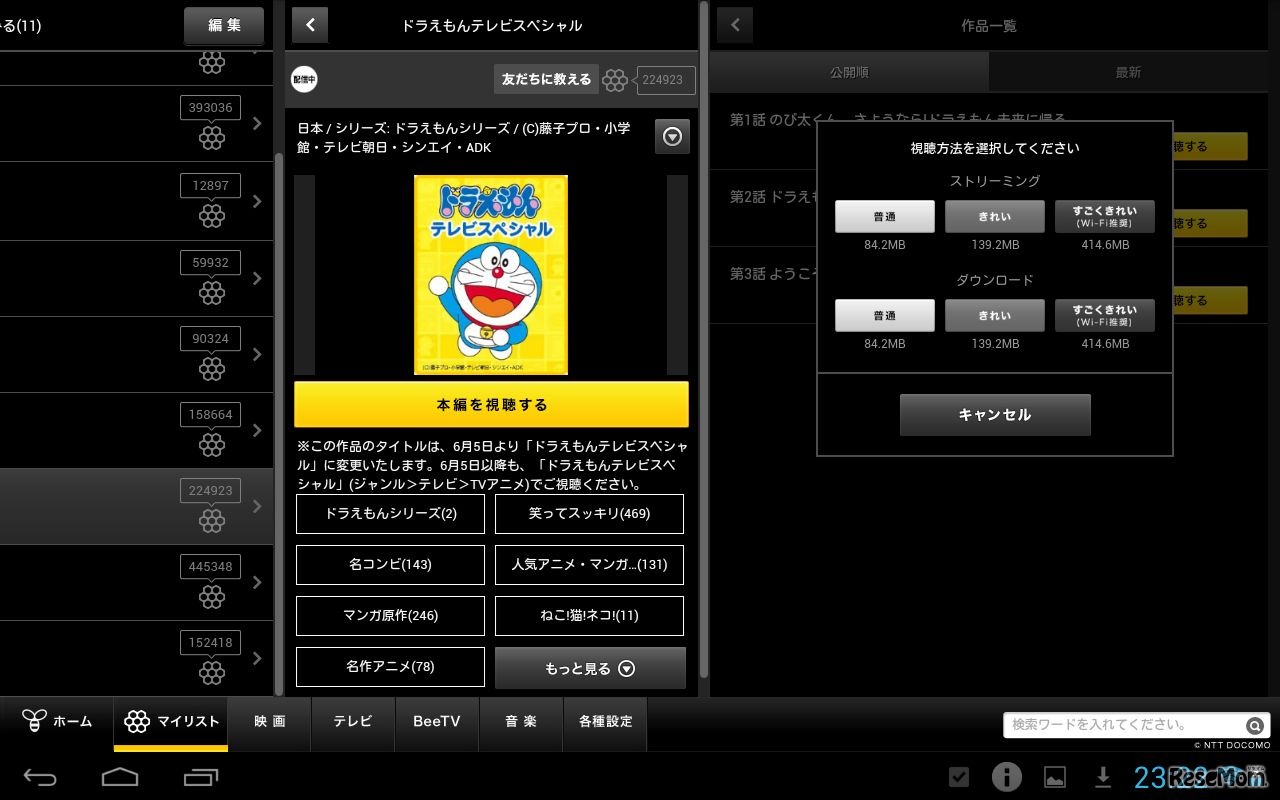Expand the description with the circular down arrow
The image size is (1280, 800).
coord(672,136)
